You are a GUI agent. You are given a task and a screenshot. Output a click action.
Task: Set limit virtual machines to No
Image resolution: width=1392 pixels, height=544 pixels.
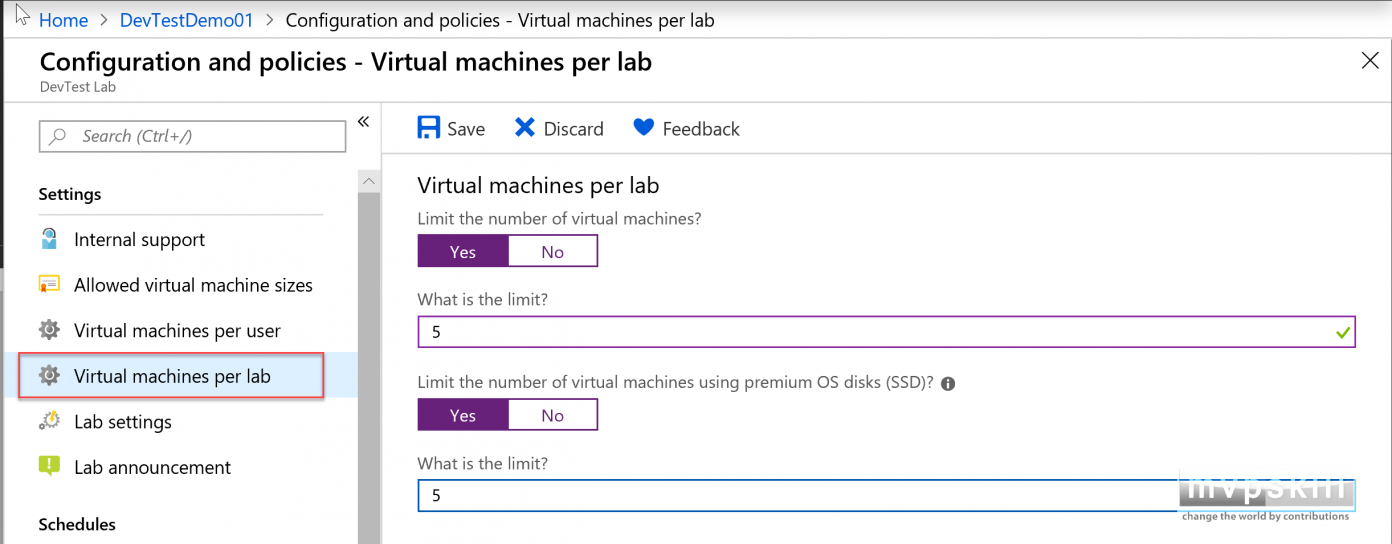click(x=553, y=251)
